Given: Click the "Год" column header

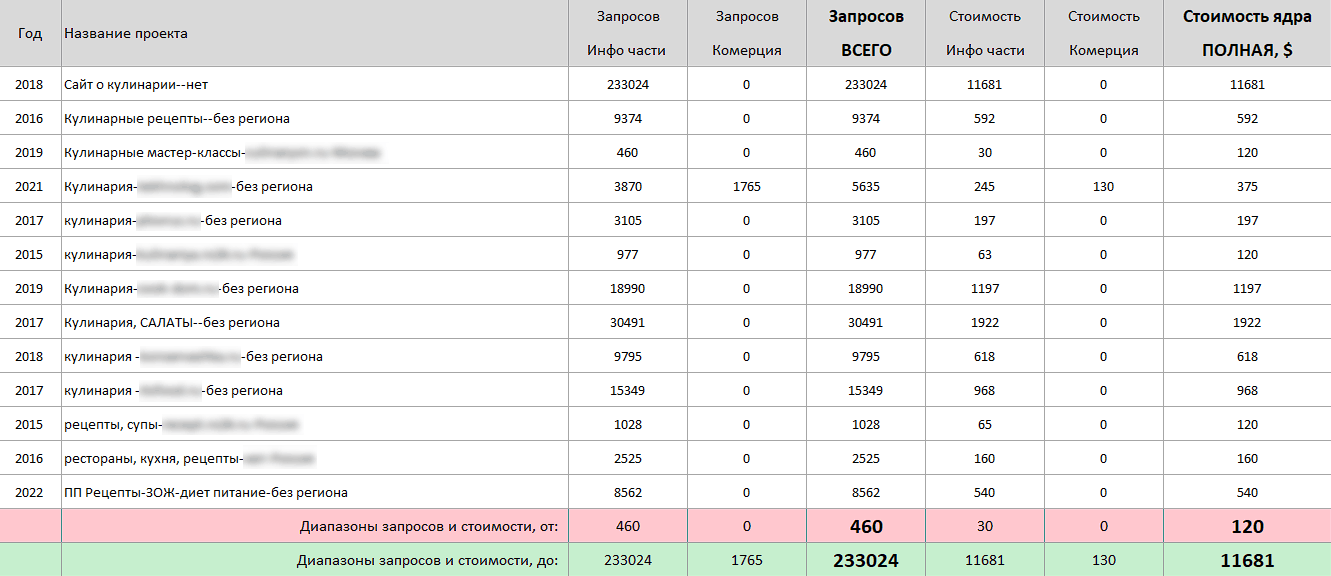Looking at the screenshot, I should click(x=30, y=33).
